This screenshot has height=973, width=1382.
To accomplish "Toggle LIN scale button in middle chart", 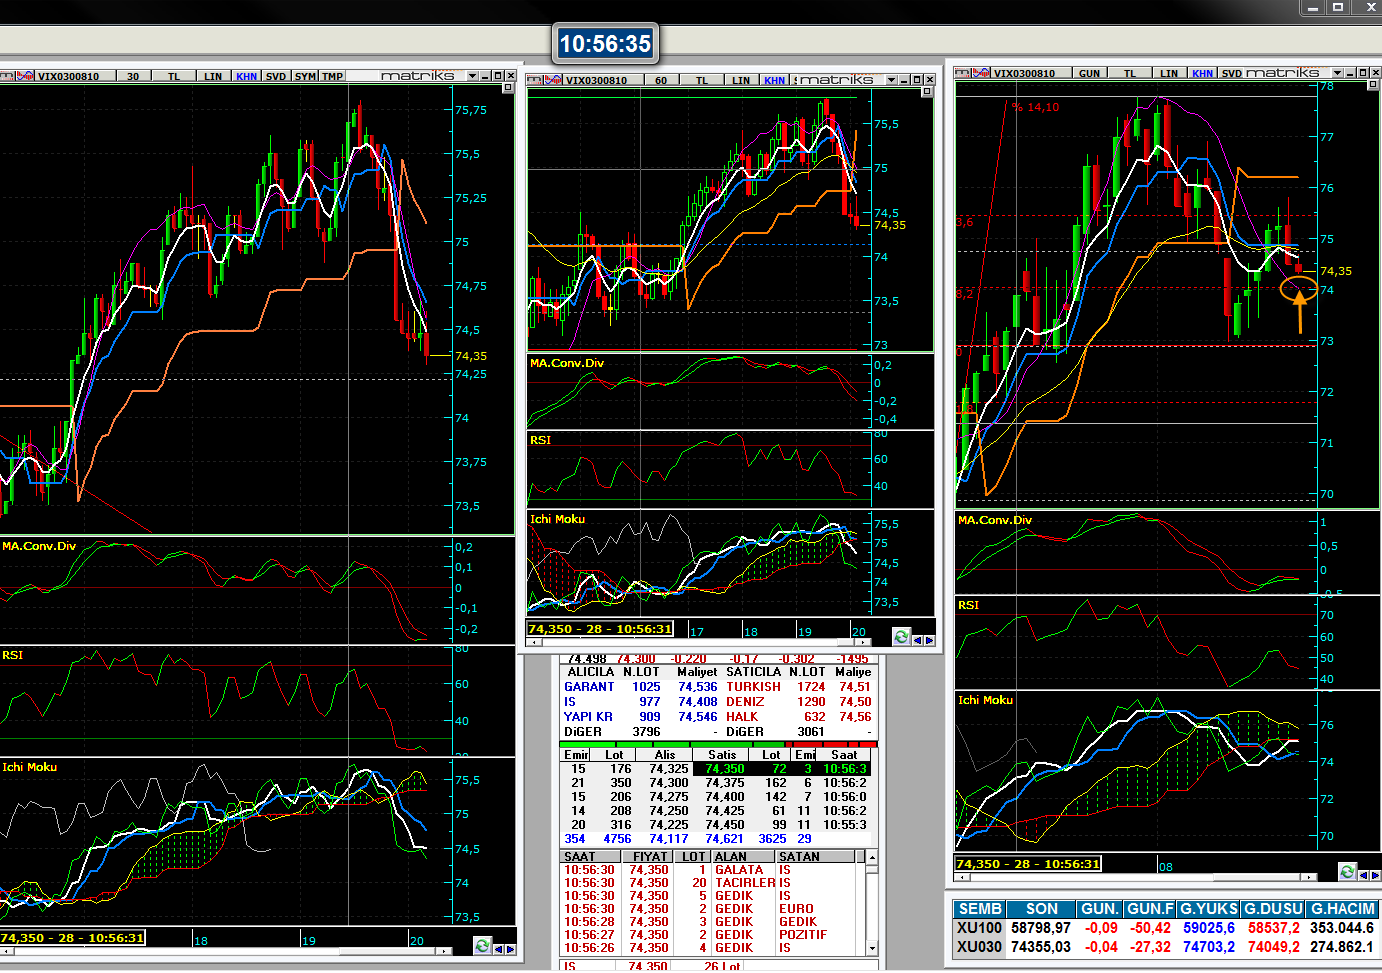I will (x=740, y=80).
